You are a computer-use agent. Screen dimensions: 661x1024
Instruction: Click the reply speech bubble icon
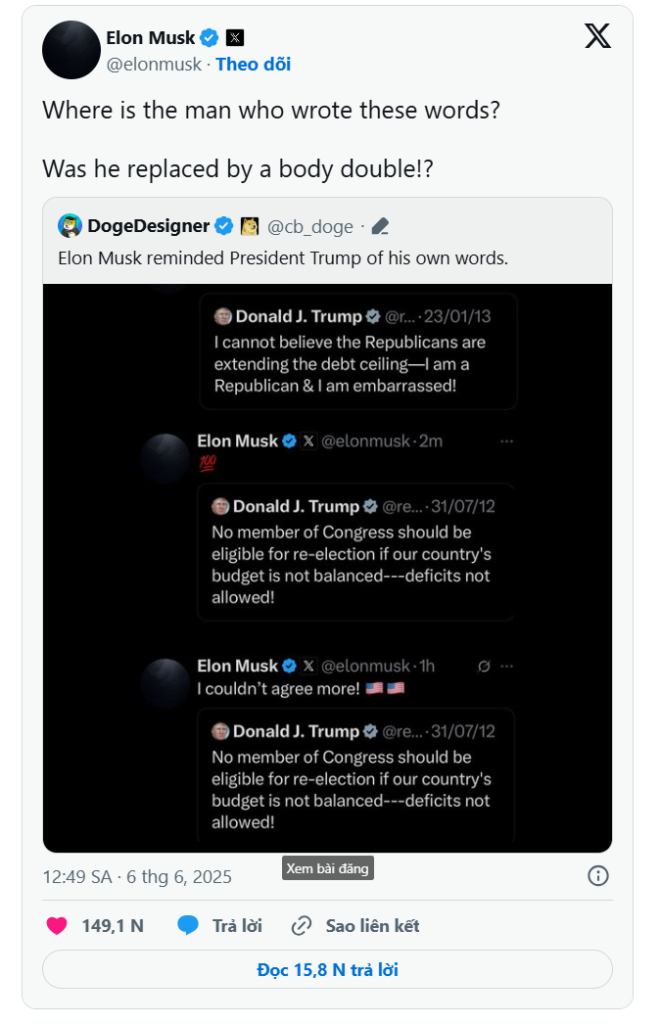tap(188, 925)
